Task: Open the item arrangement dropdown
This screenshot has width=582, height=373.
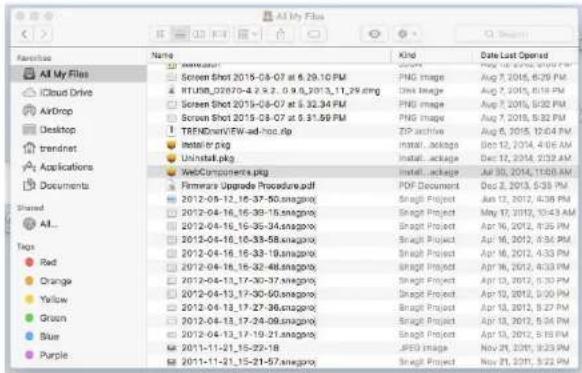Action: [248, 35]
